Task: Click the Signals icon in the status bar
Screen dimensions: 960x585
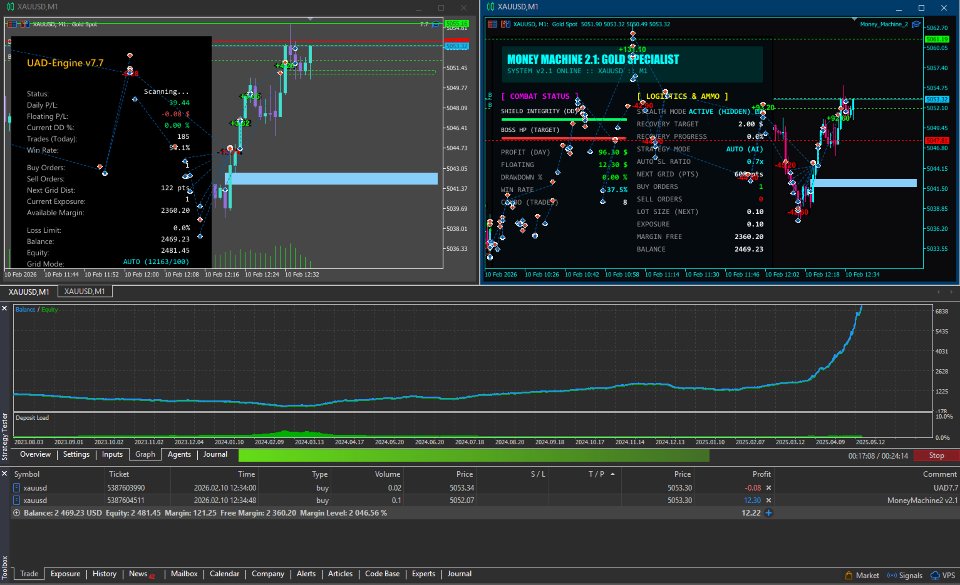Action: 893,574
